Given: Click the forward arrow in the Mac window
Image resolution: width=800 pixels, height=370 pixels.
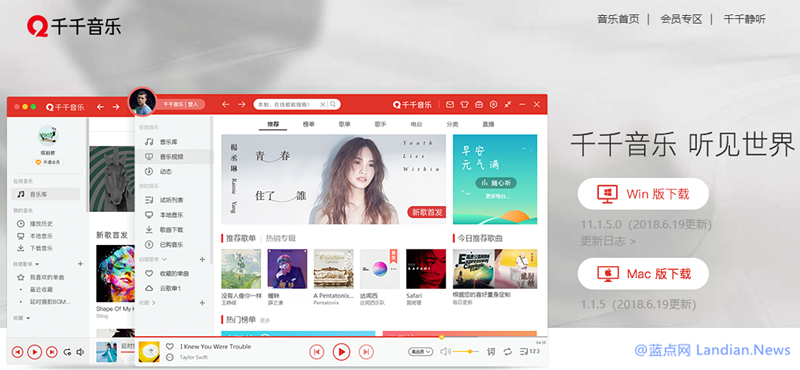Looking at the screenshot, I should point(116,107).
